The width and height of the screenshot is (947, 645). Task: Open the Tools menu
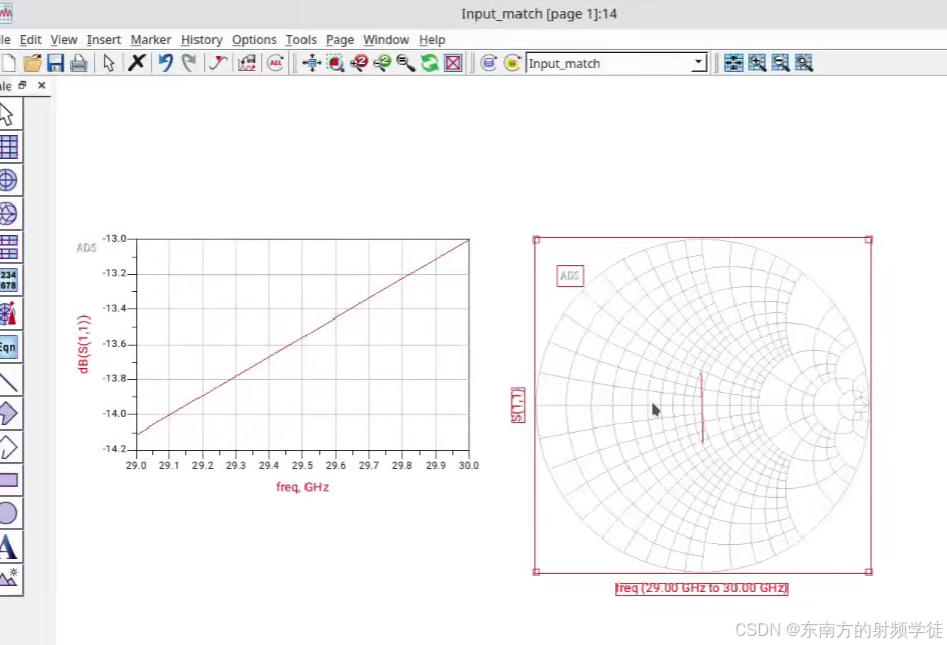pos(301,40)
